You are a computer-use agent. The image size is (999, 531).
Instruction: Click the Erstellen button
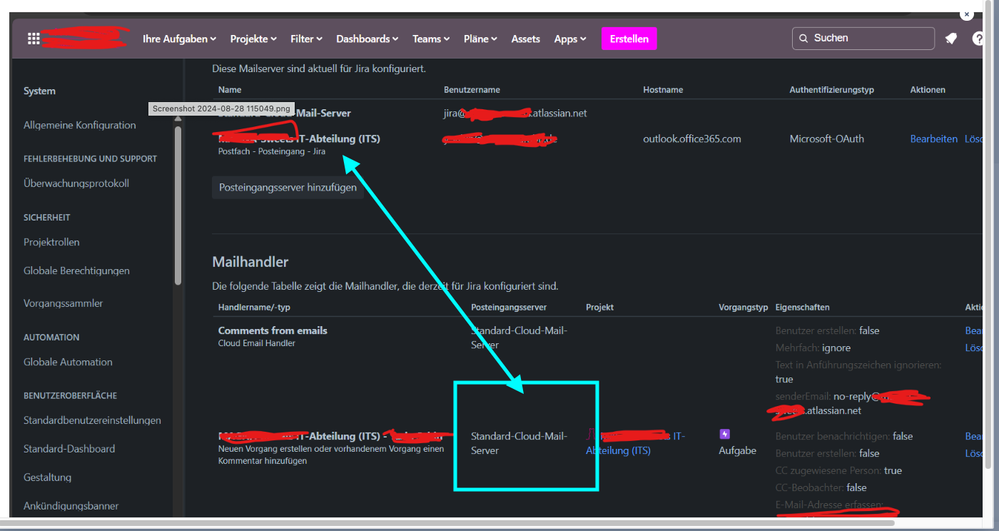pos(629,39)
